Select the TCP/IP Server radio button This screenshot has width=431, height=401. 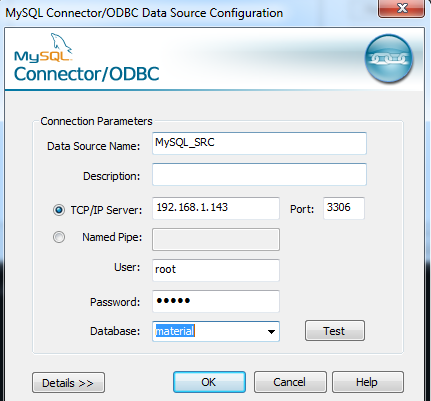(59, 210)
